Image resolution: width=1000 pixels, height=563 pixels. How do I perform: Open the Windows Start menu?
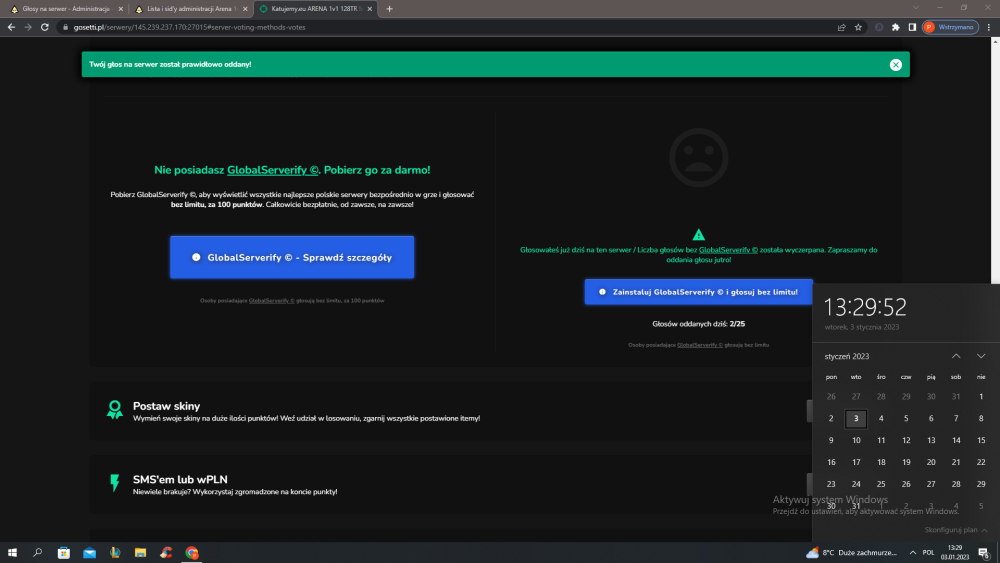point(12,553)
